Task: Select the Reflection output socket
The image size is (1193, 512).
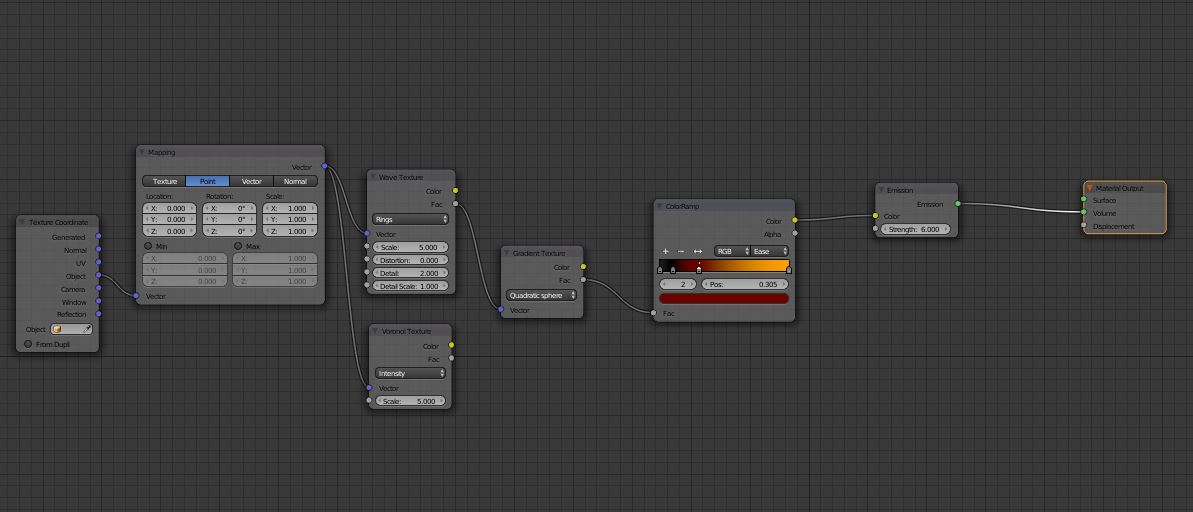Action: pyautogui.click(x=98, y=313)
